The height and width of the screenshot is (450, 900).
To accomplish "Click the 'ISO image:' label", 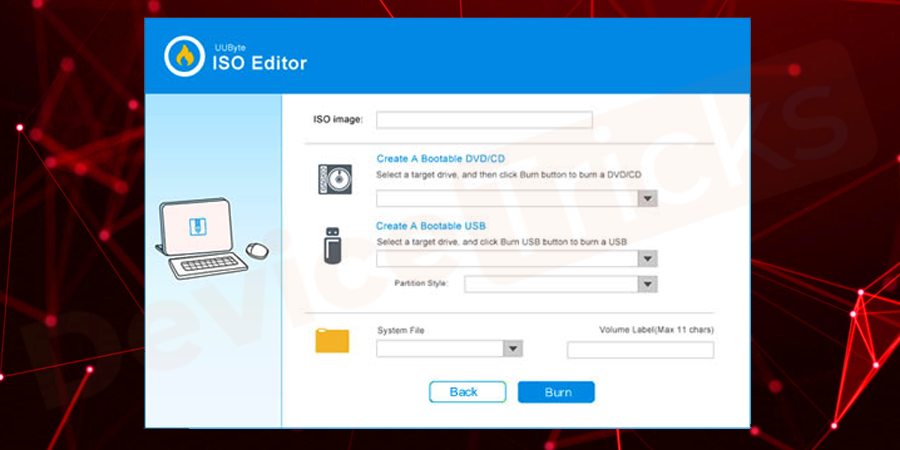I will 338,120.
